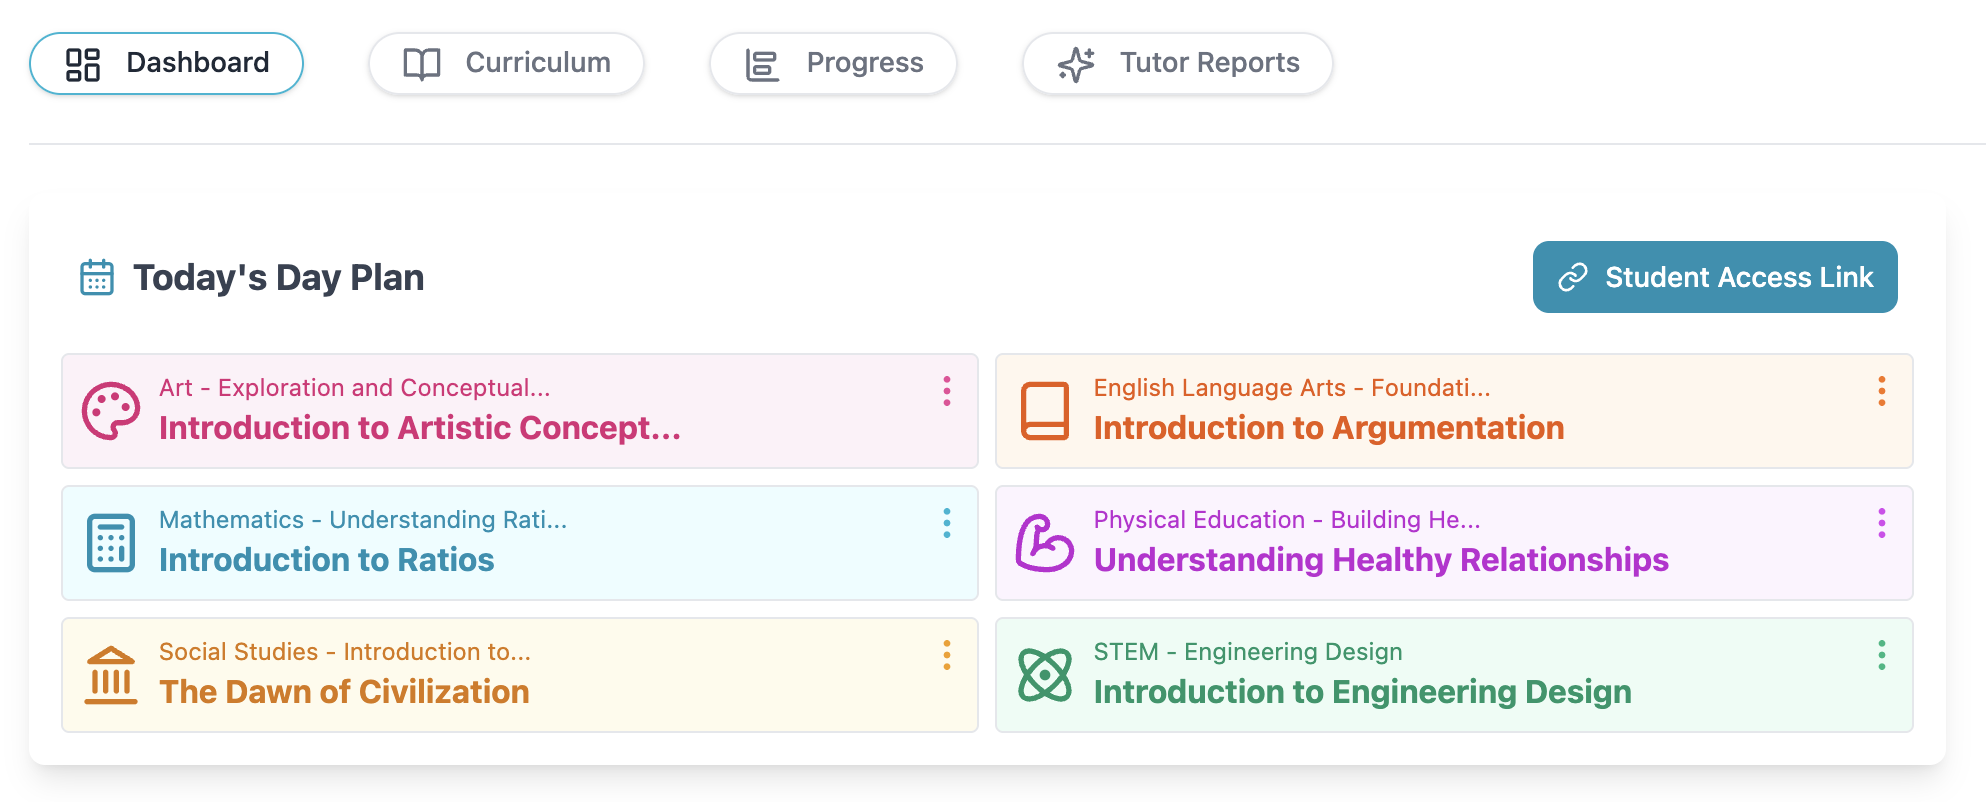Click the Social Studies landmark icon
1986x802 pixels.
tap(110, 675)
